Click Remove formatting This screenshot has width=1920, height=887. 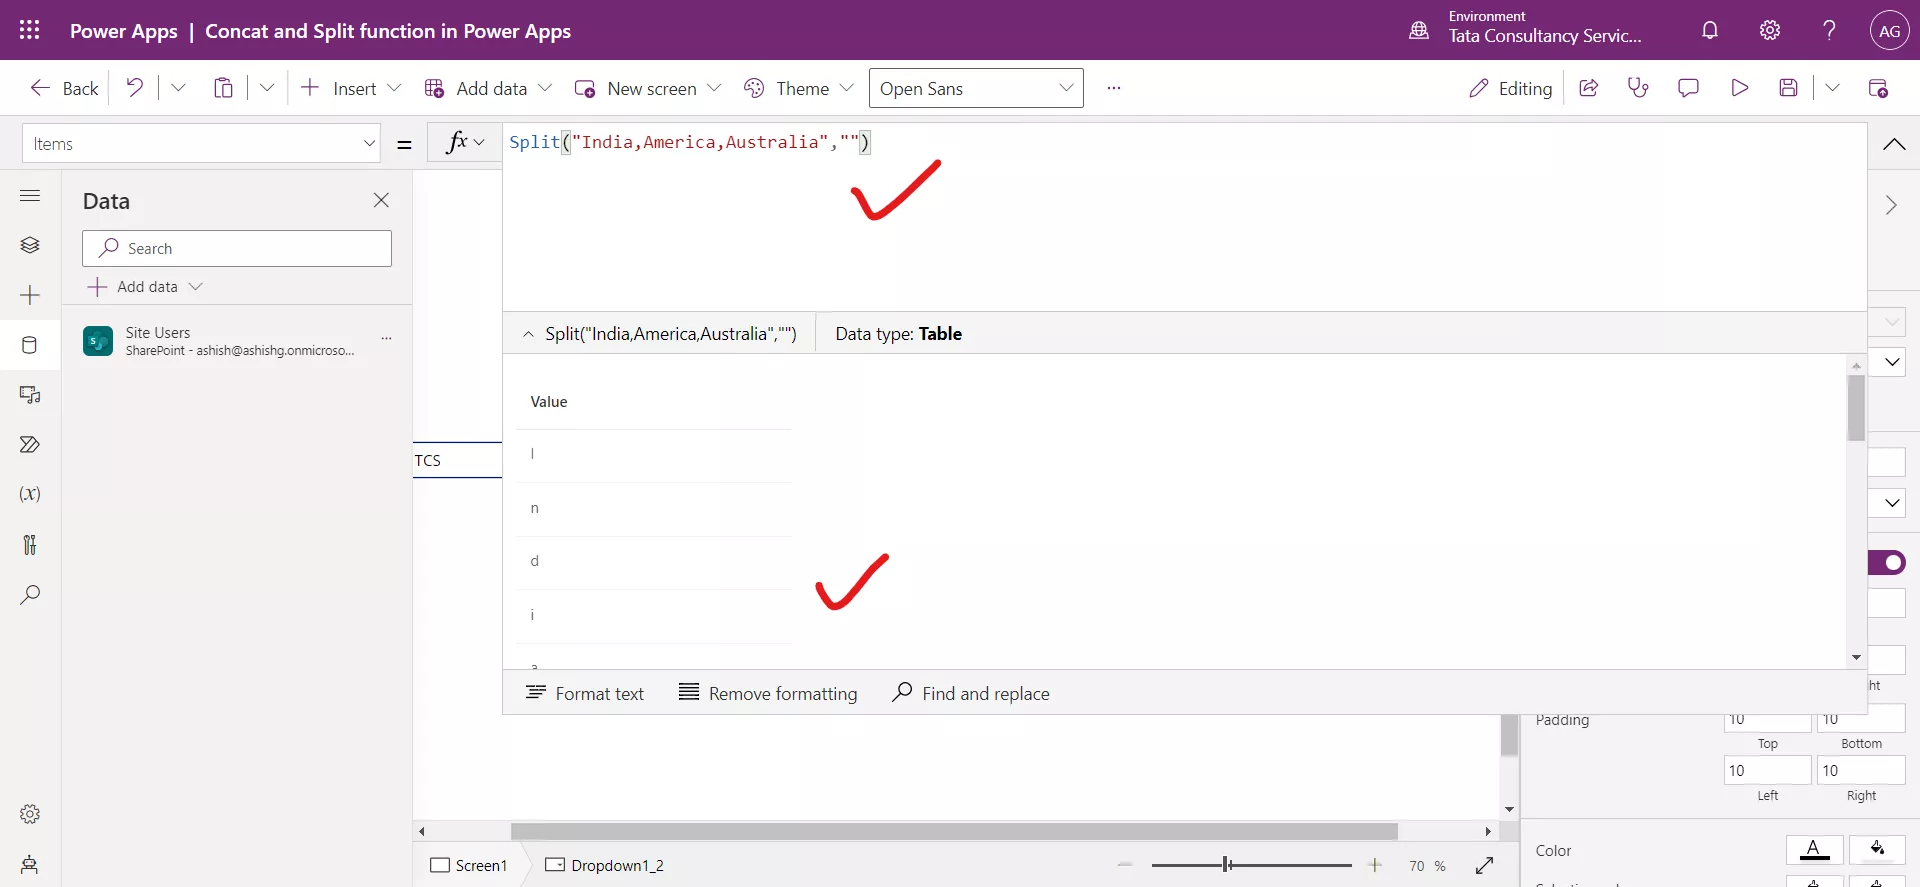(768, 693)
